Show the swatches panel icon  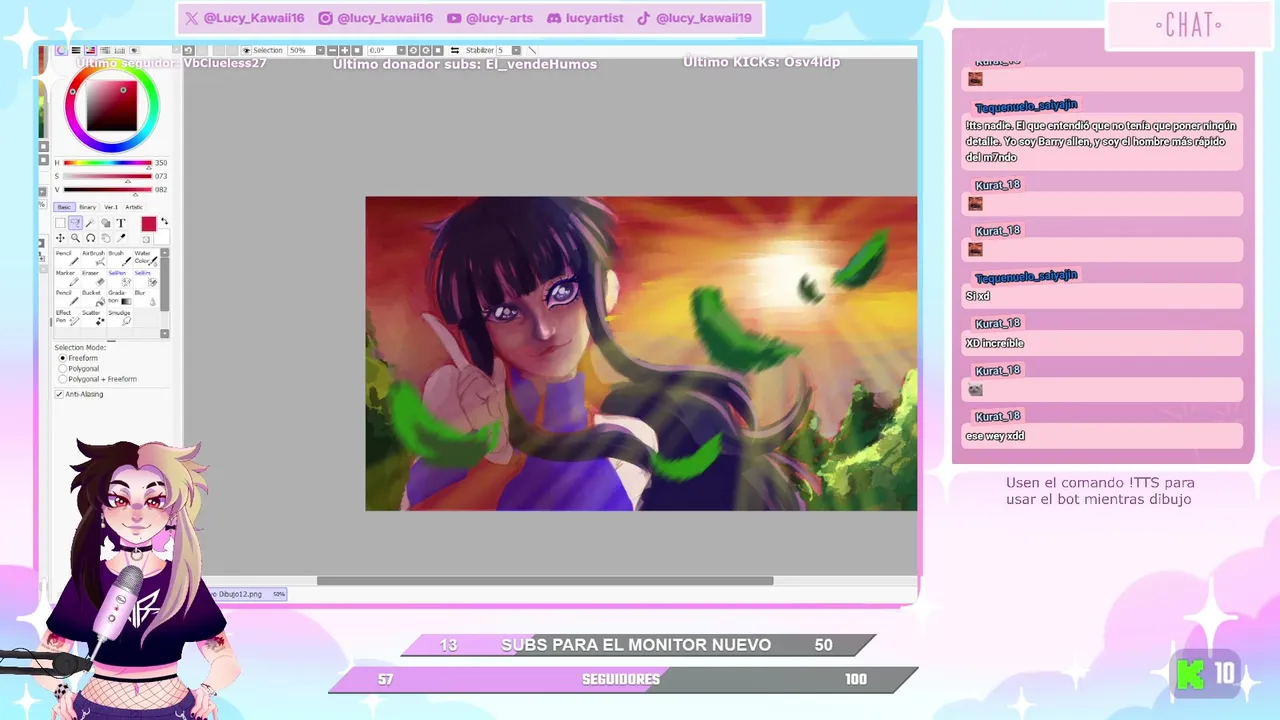click(120, 50)
